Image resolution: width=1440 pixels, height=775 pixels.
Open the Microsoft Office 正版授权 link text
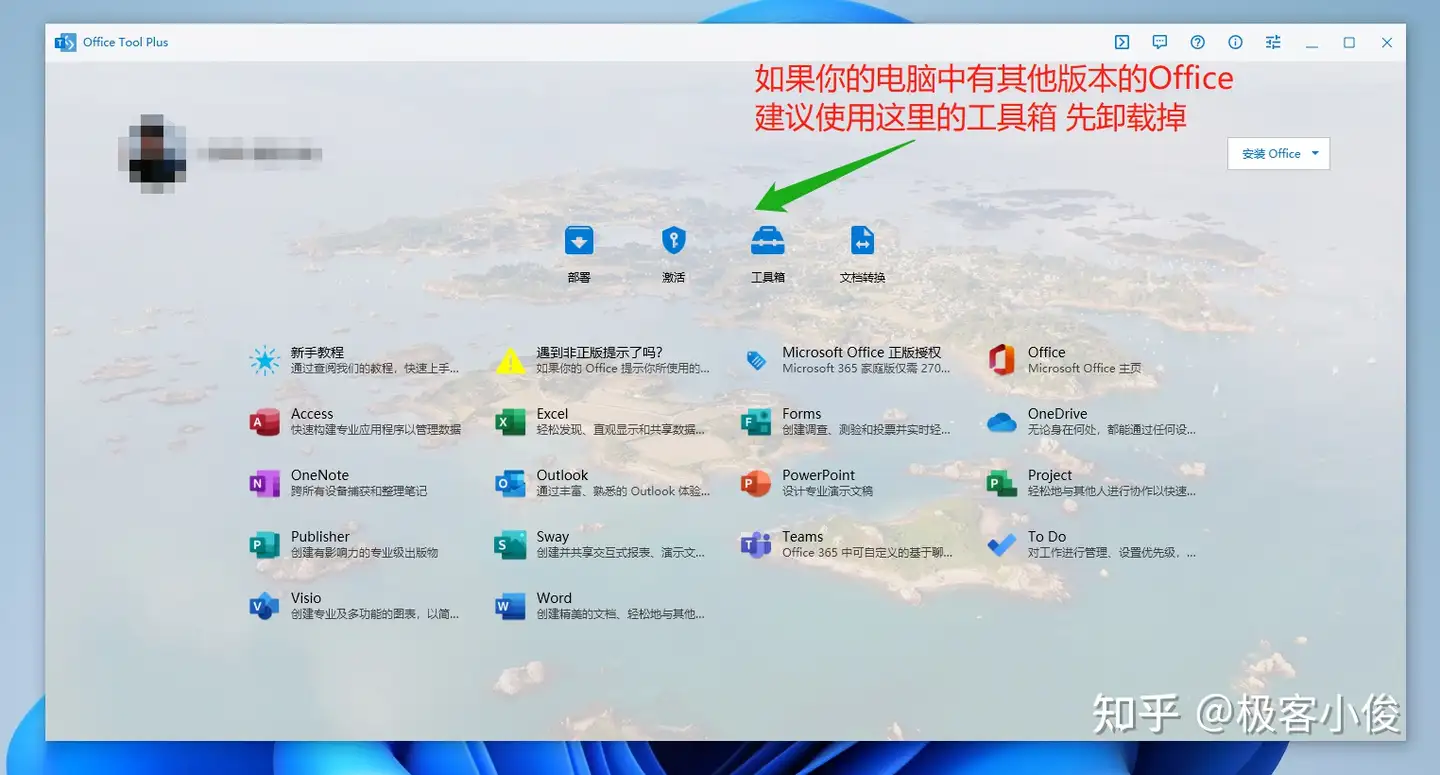tap(862, 352)
